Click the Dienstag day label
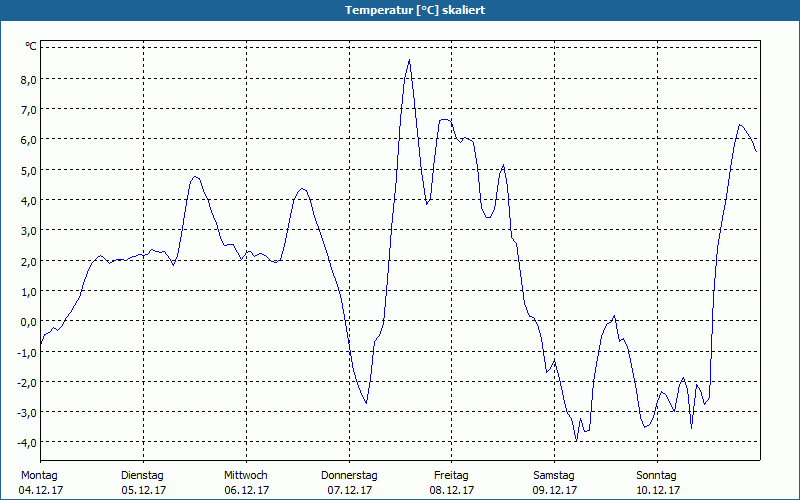The width and height of the screenshot is (800, 500). click(x=142, y=476)
